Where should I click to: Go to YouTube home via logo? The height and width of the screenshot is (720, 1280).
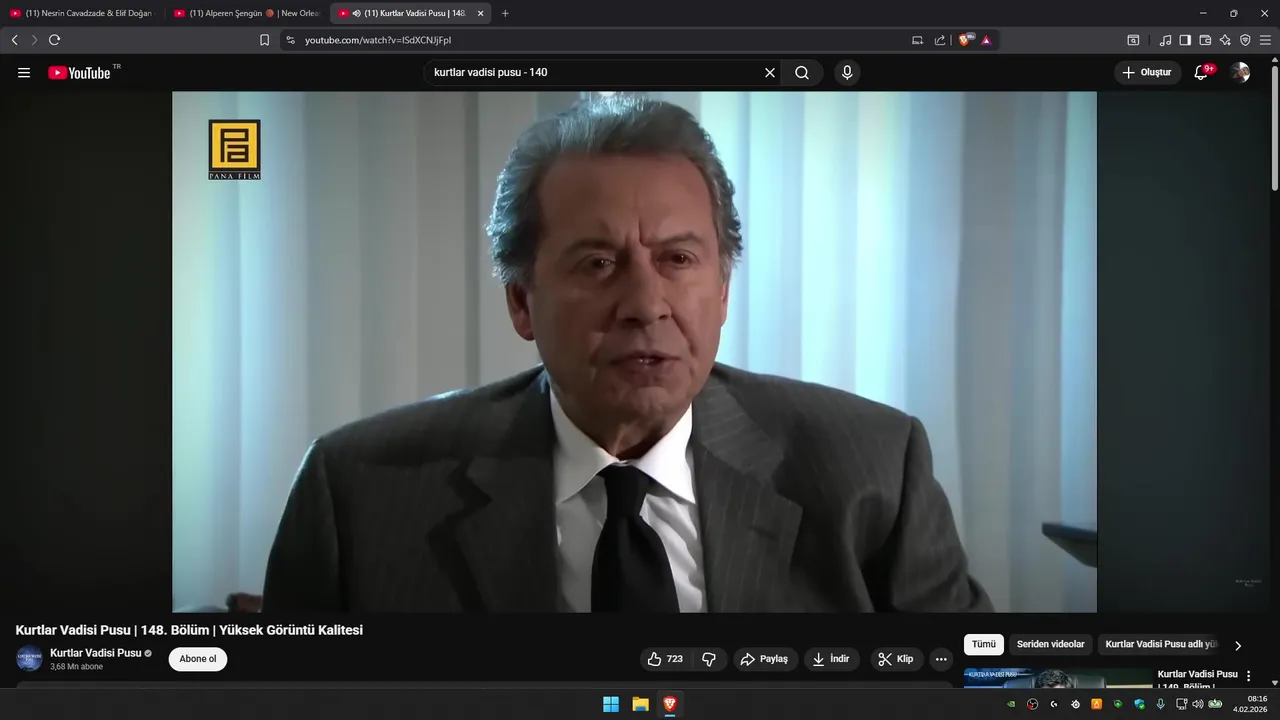(x=79, y=73)
